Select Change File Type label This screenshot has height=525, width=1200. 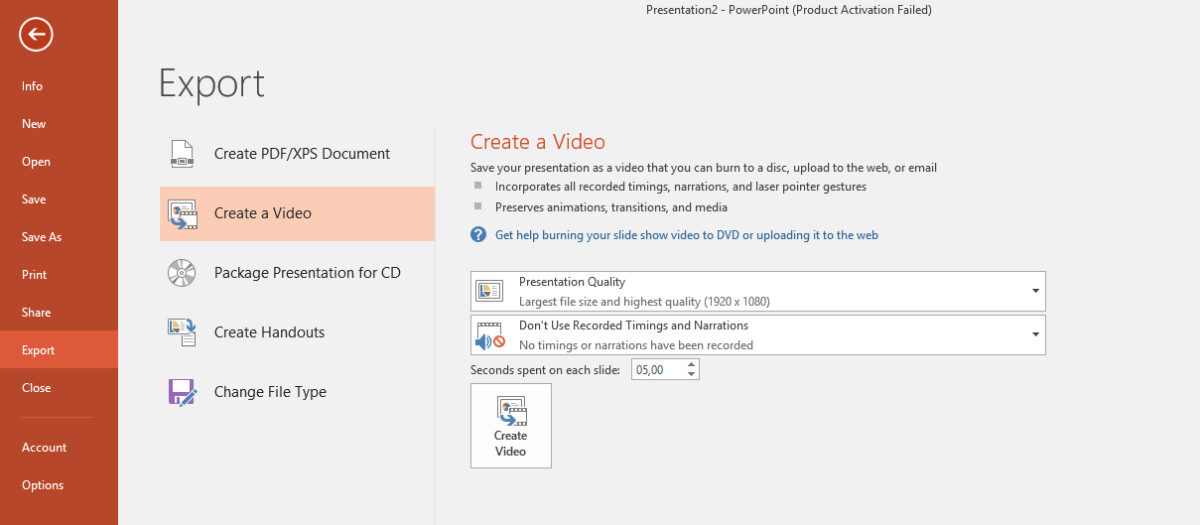coord(270,392)
